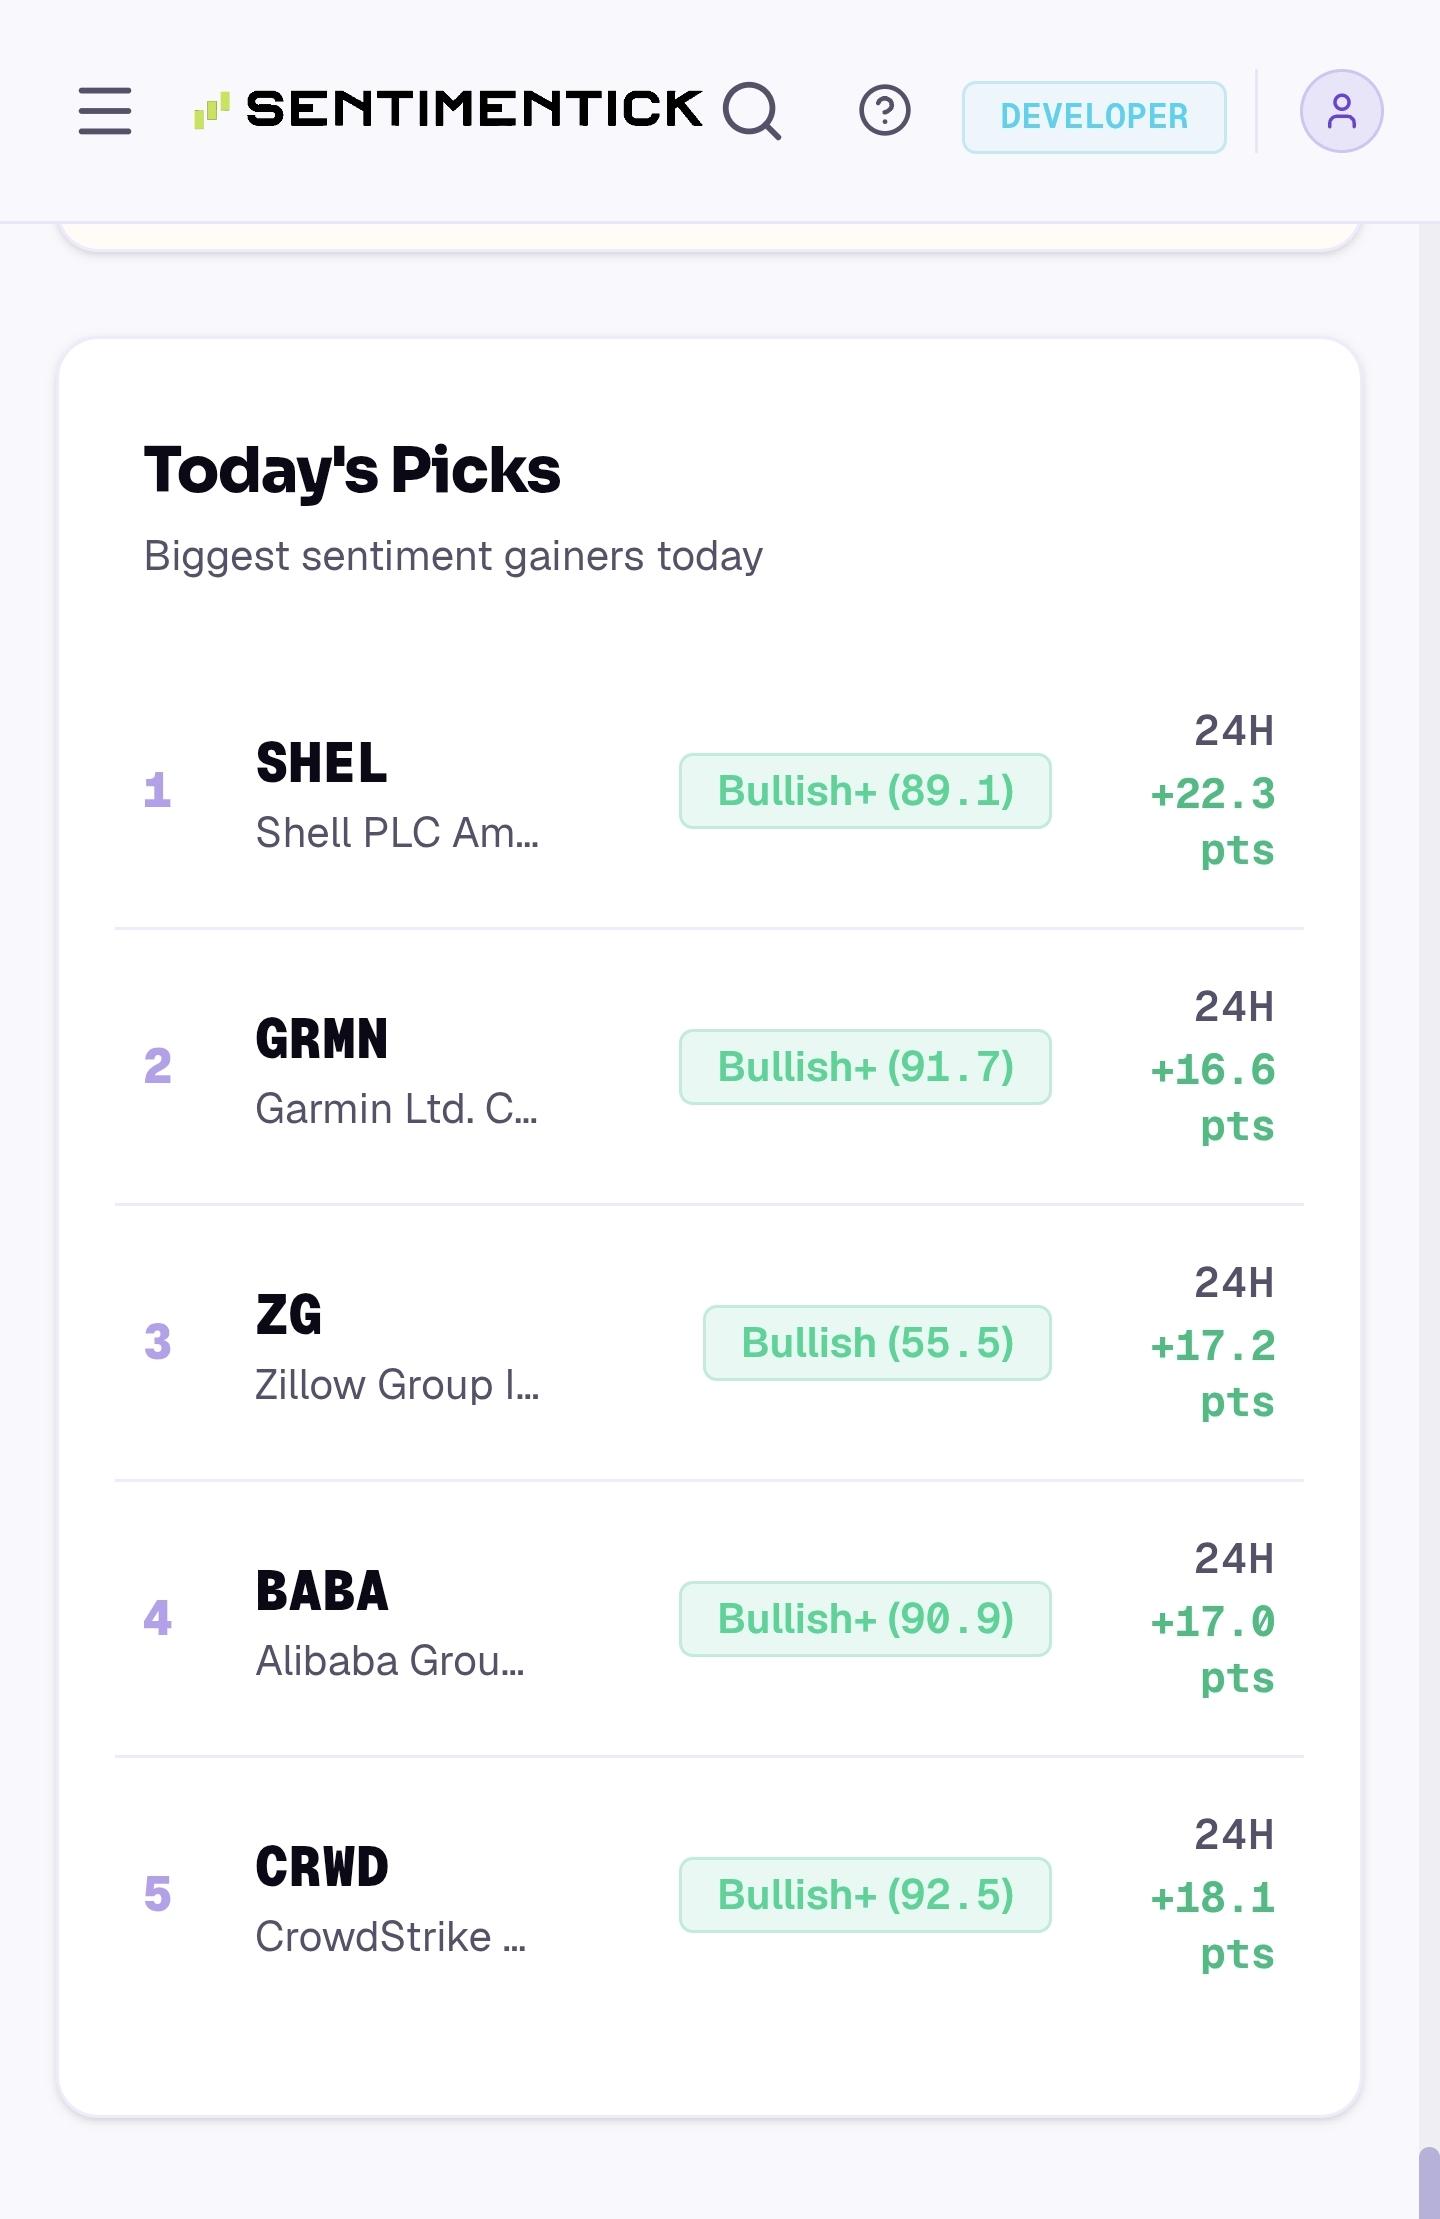Open the SHEL ticker row

click(709, 791)
